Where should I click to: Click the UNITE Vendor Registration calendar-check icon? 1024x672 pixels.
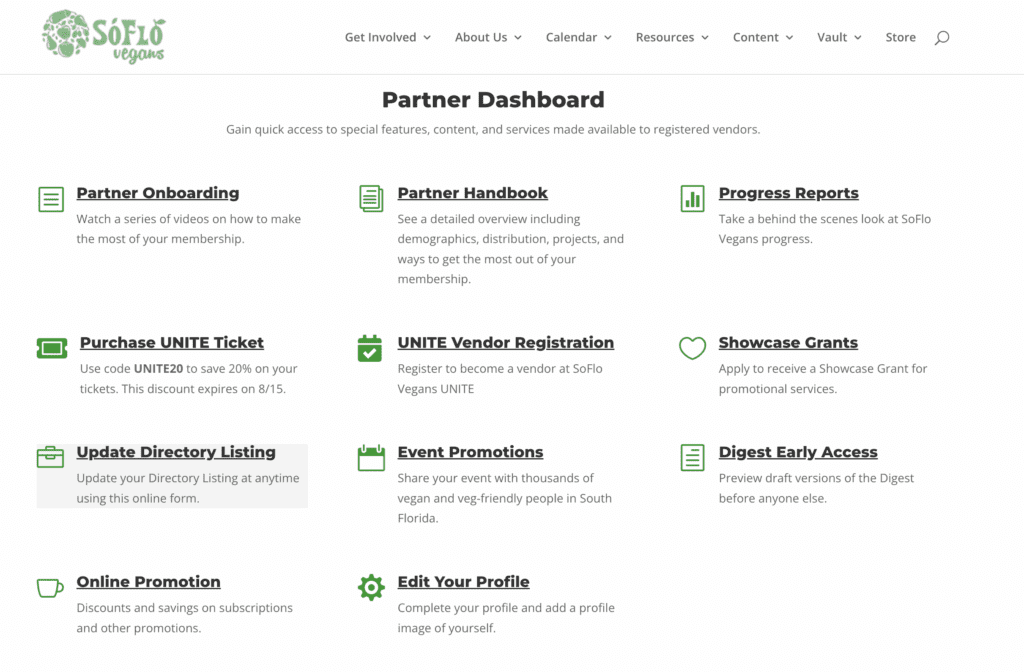point(370,348)
